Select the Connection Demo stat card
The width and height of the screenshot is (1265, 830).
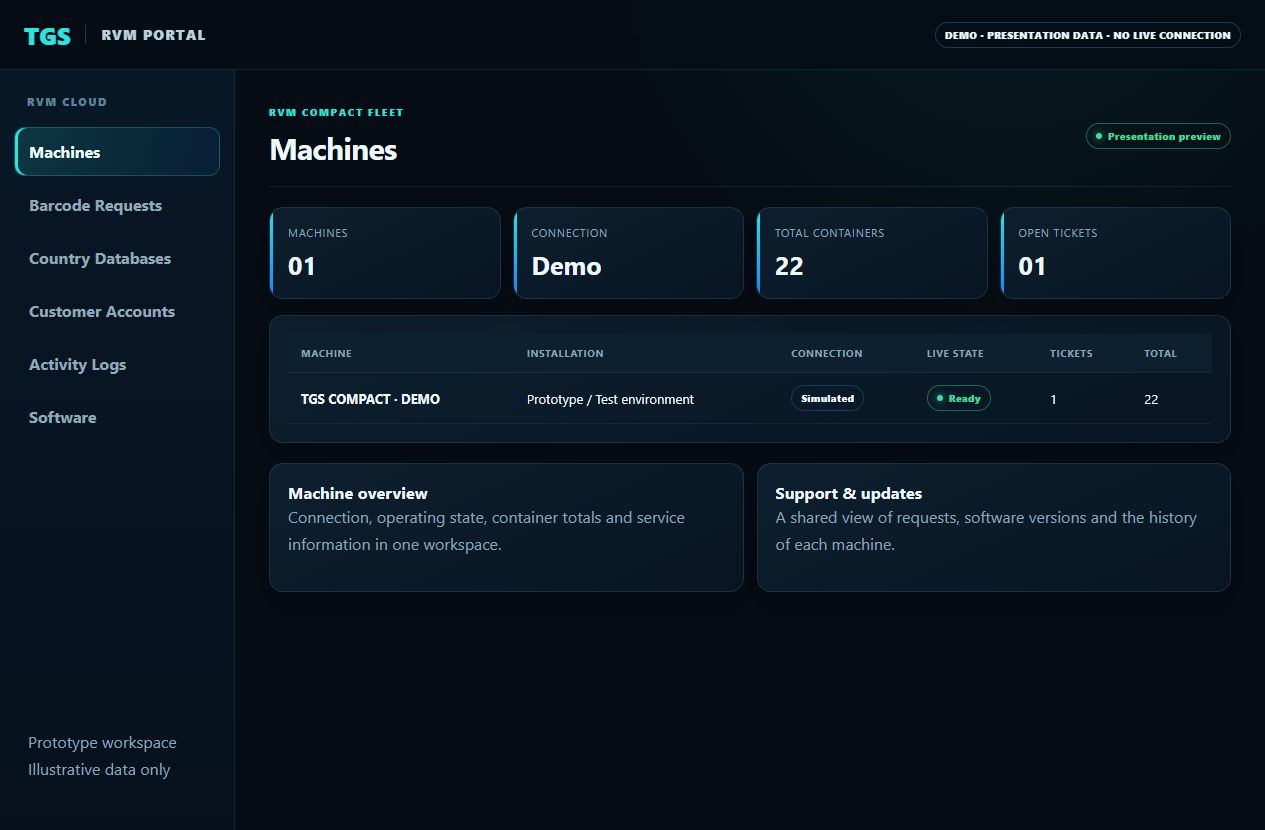[x=628, y=253]
